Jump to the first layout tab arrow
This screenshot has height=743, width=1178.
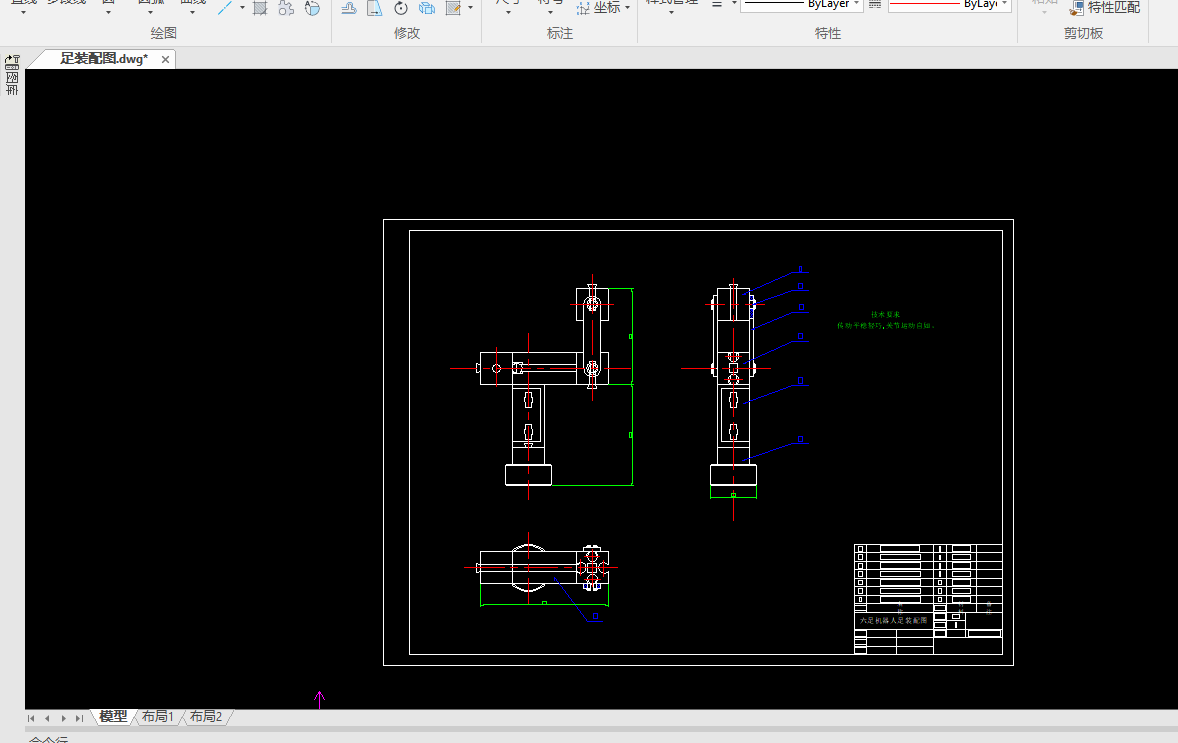pyautogui.click(x=31, y=718)
